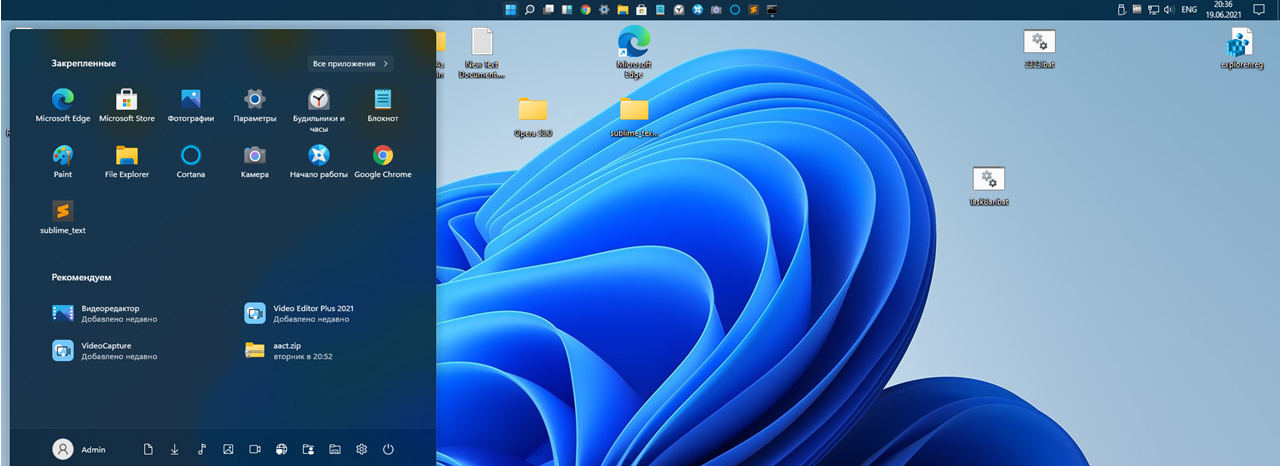The image size is (1280, 466).
Task: Open Music folder from Start footer
Action: pyautogui.click(x=201, y=450)
